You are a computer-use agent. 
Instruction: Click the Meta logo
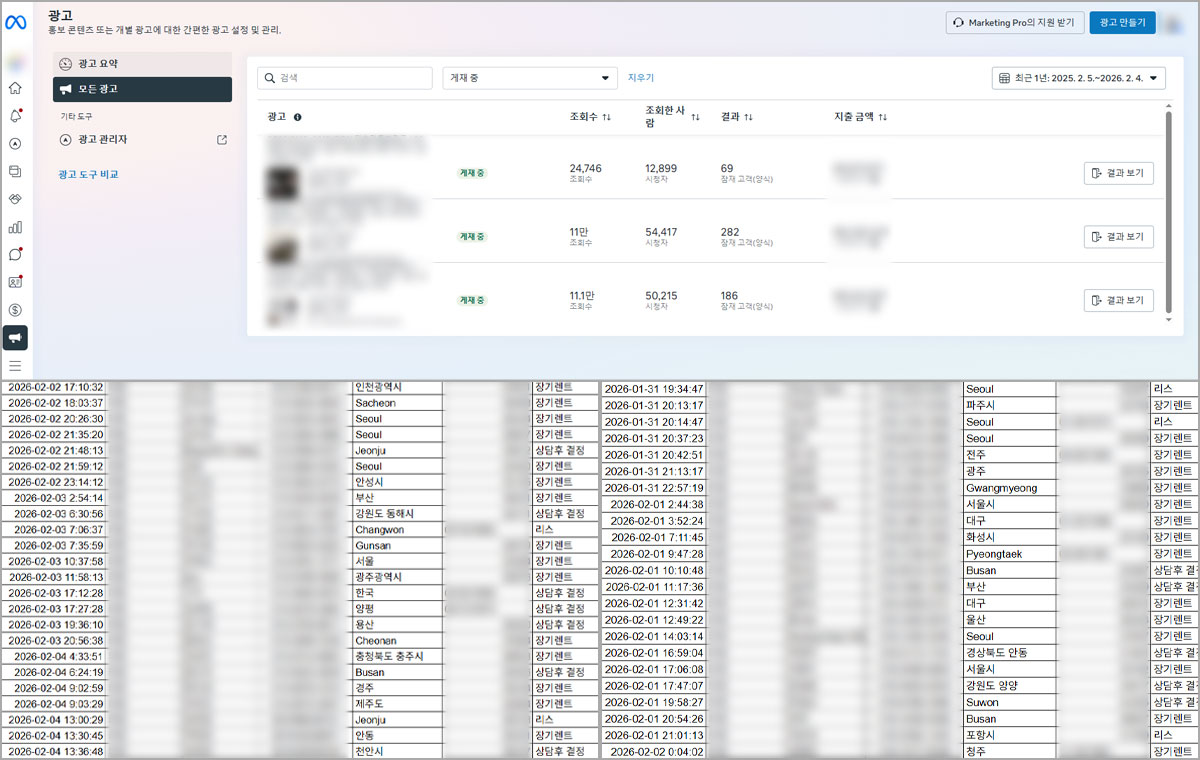point(17,21)
